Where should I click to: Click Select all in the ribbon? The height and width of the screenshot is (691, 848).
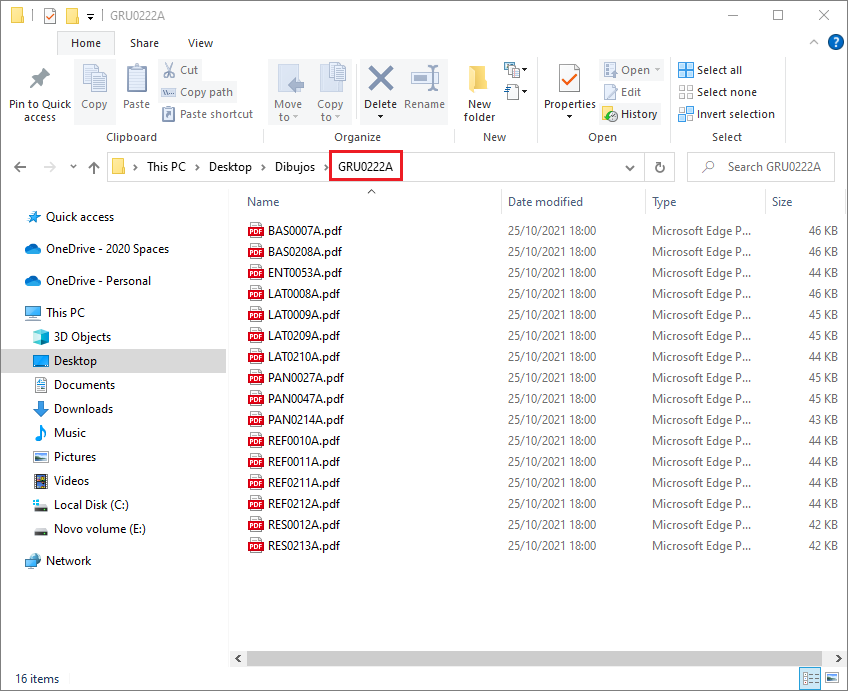710,70
